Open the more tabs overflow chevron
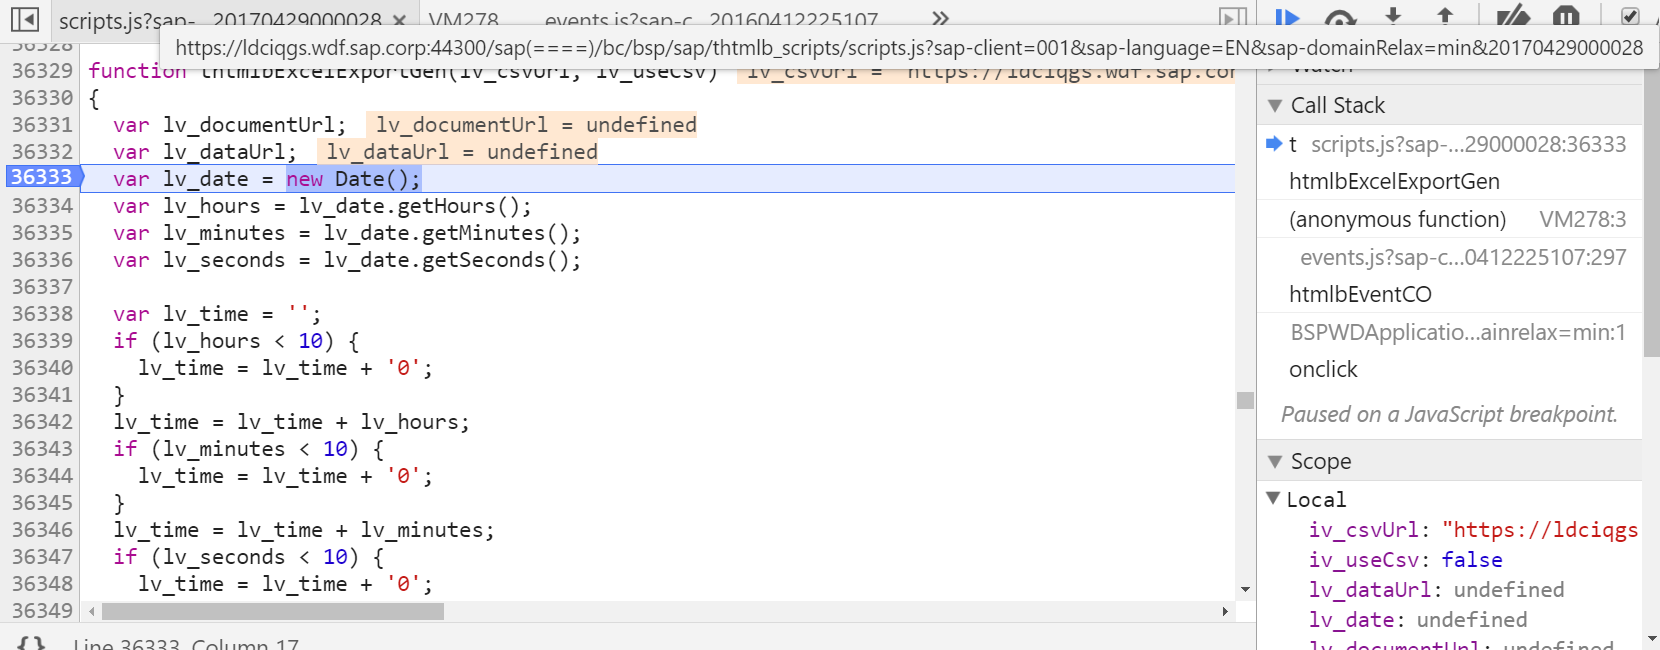 [940, 18]
